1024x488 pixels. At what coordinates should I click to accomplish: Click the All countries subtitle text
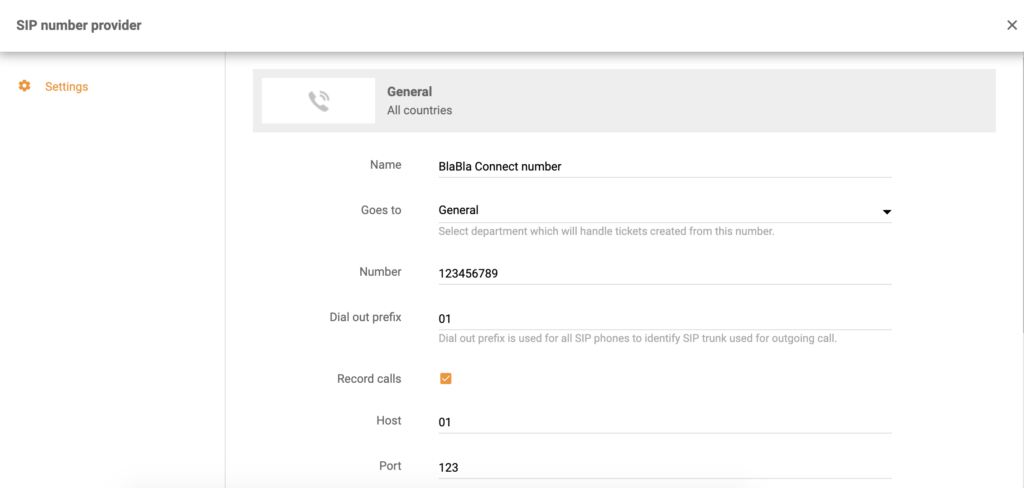(420, 111)
